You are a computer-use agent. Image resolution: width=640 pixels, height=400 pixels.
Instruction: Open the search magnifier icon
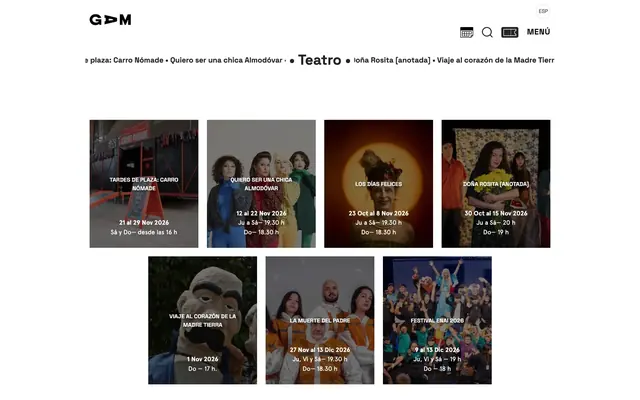(487, 32)
